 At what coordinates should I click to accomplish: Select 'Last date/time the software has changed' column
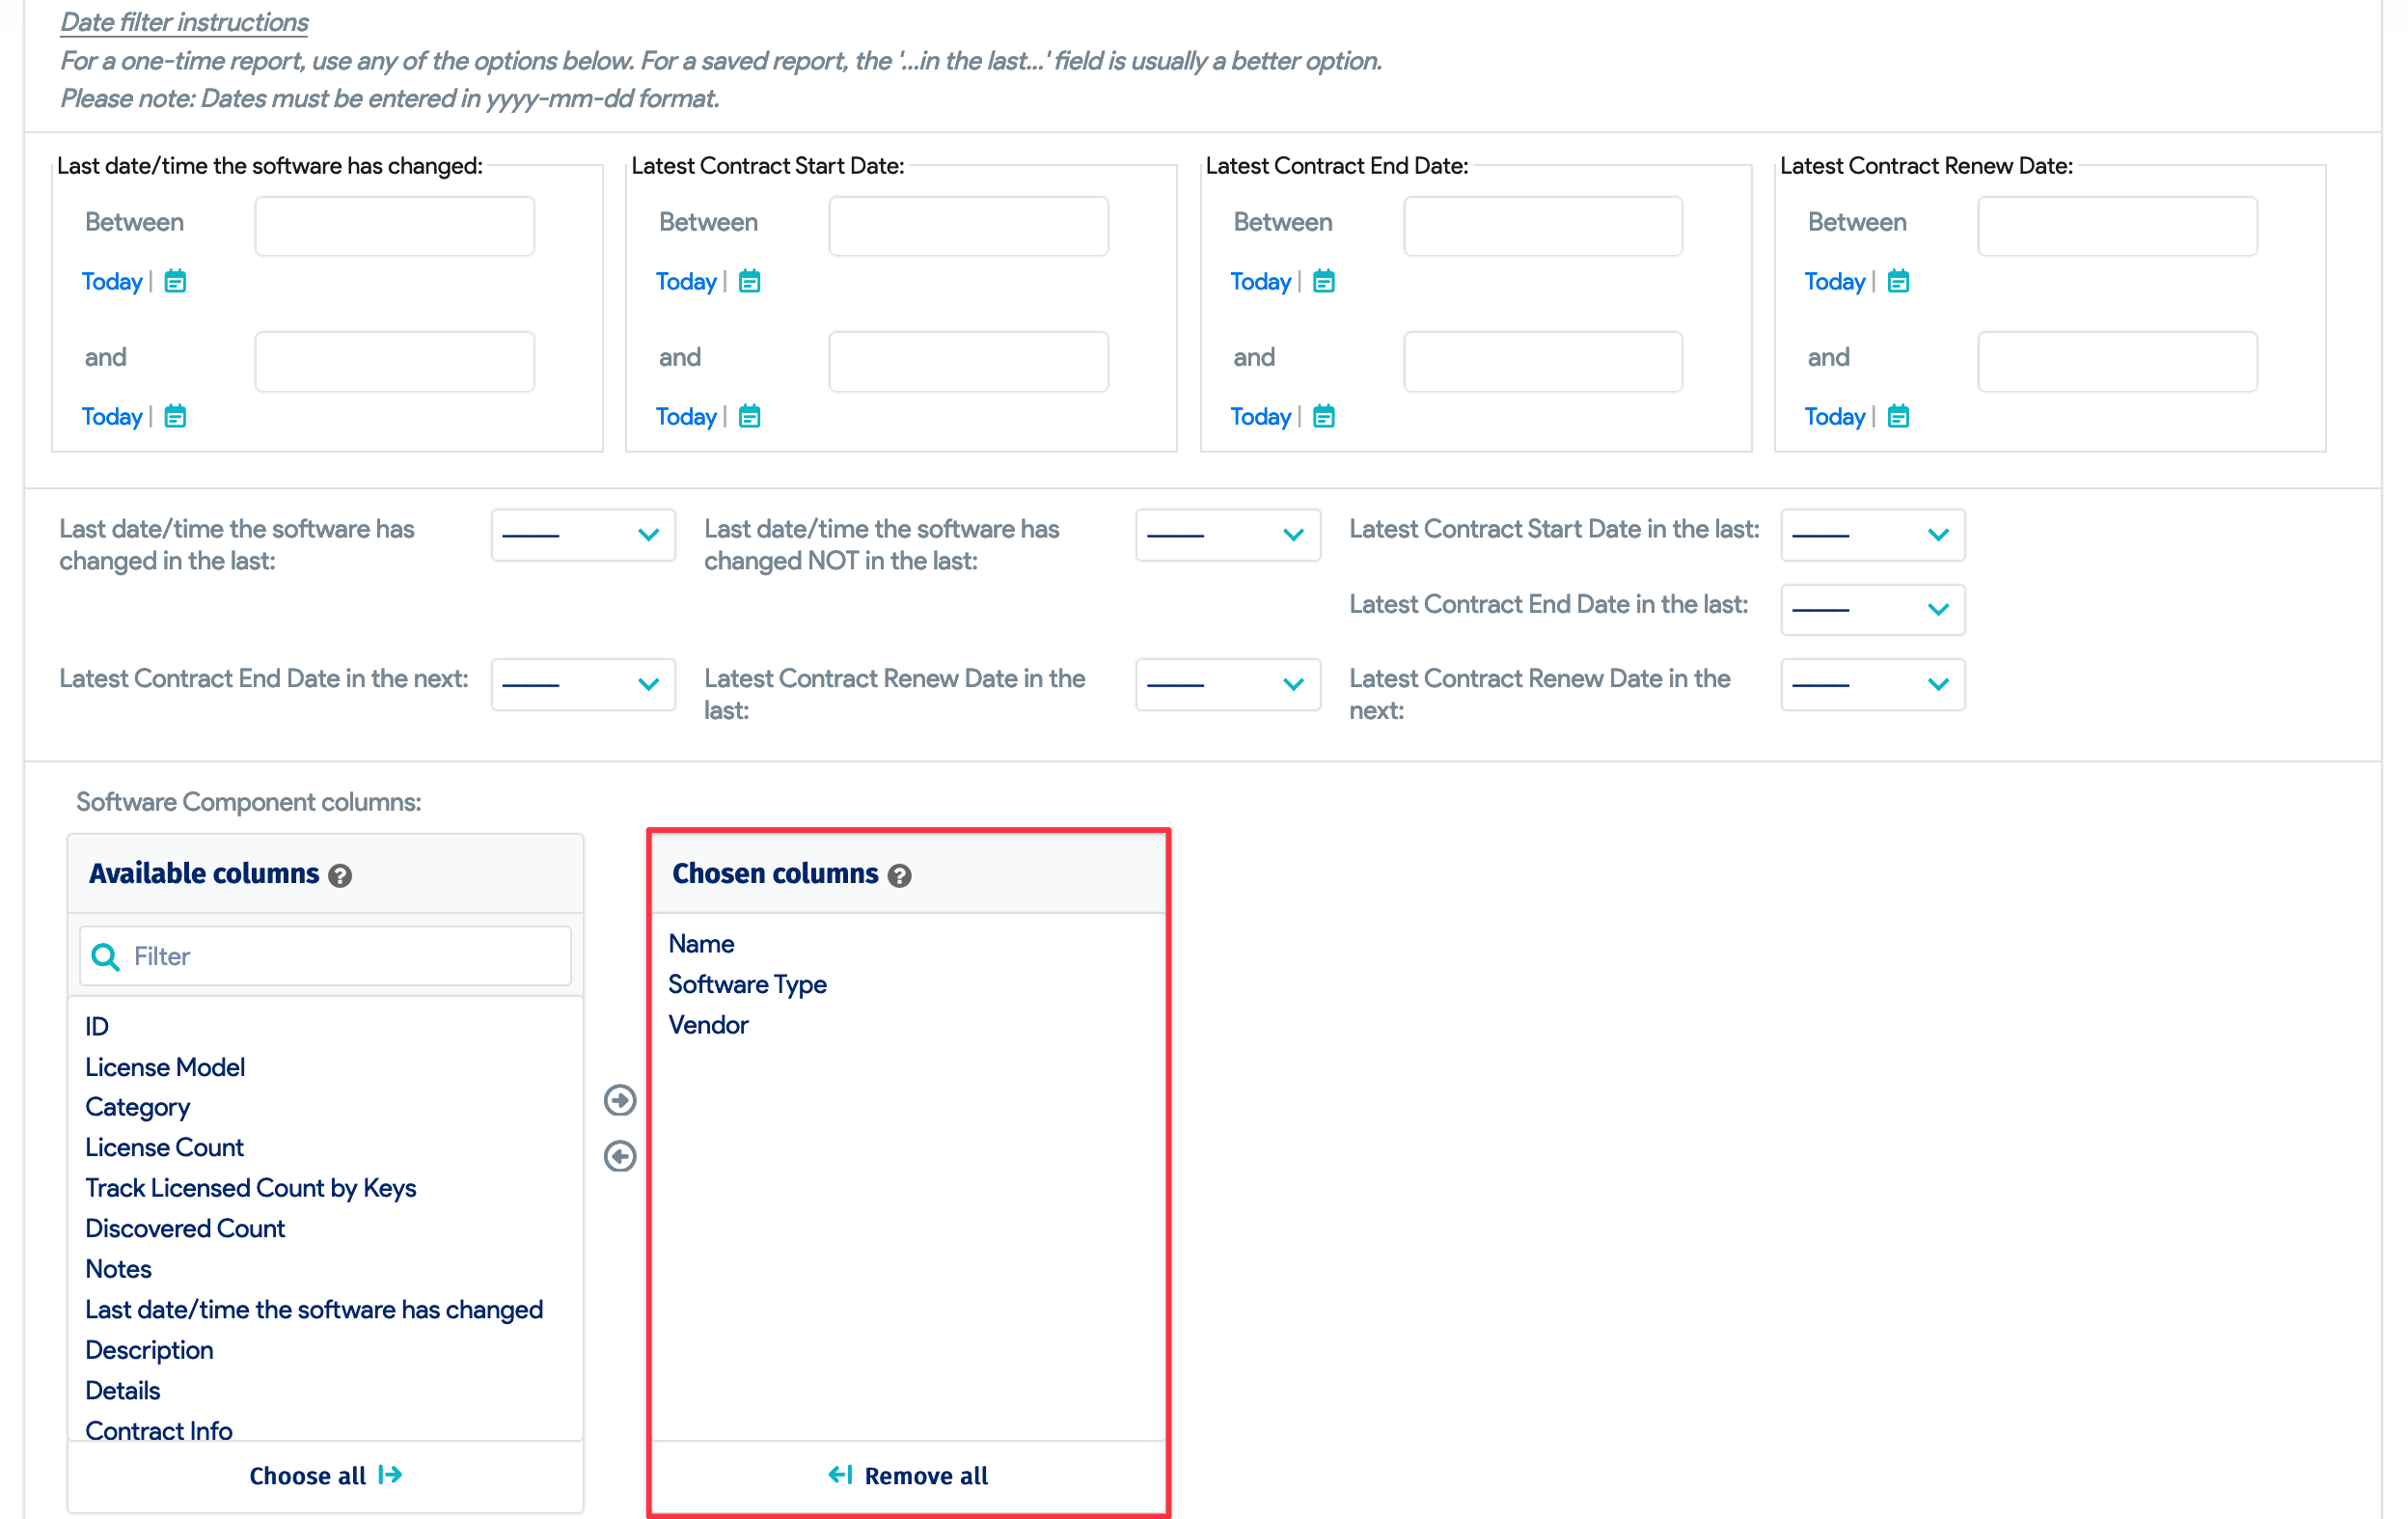click(314, 1310)
